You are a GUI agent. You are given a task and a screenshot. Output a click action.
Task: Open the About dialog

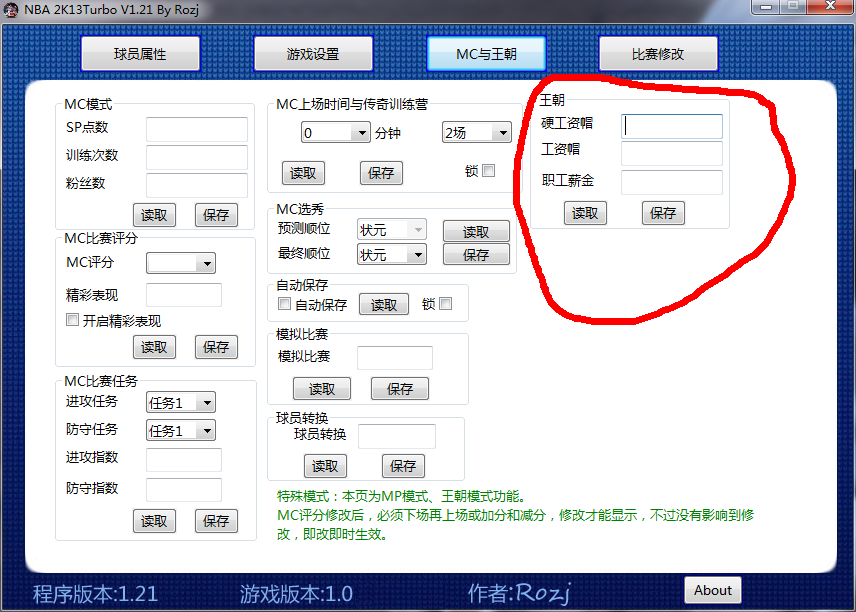click(713, 590)
